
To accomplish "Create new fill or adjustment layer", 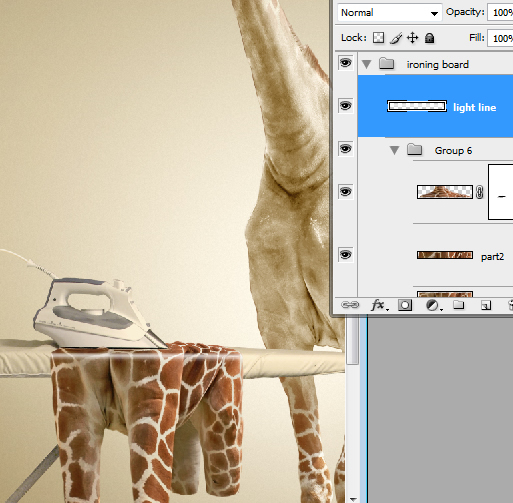I will tap(434, 305).
